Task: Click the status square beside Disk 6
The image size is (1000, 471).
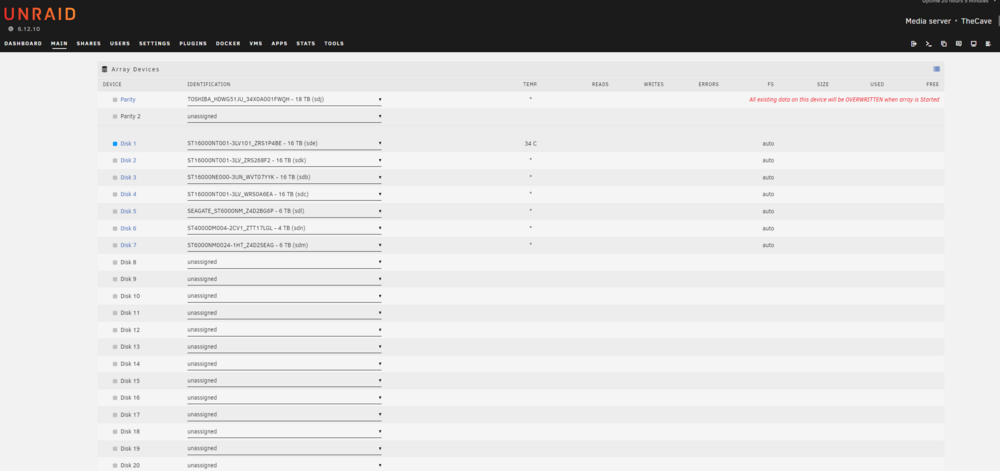Action: point(115,228)
